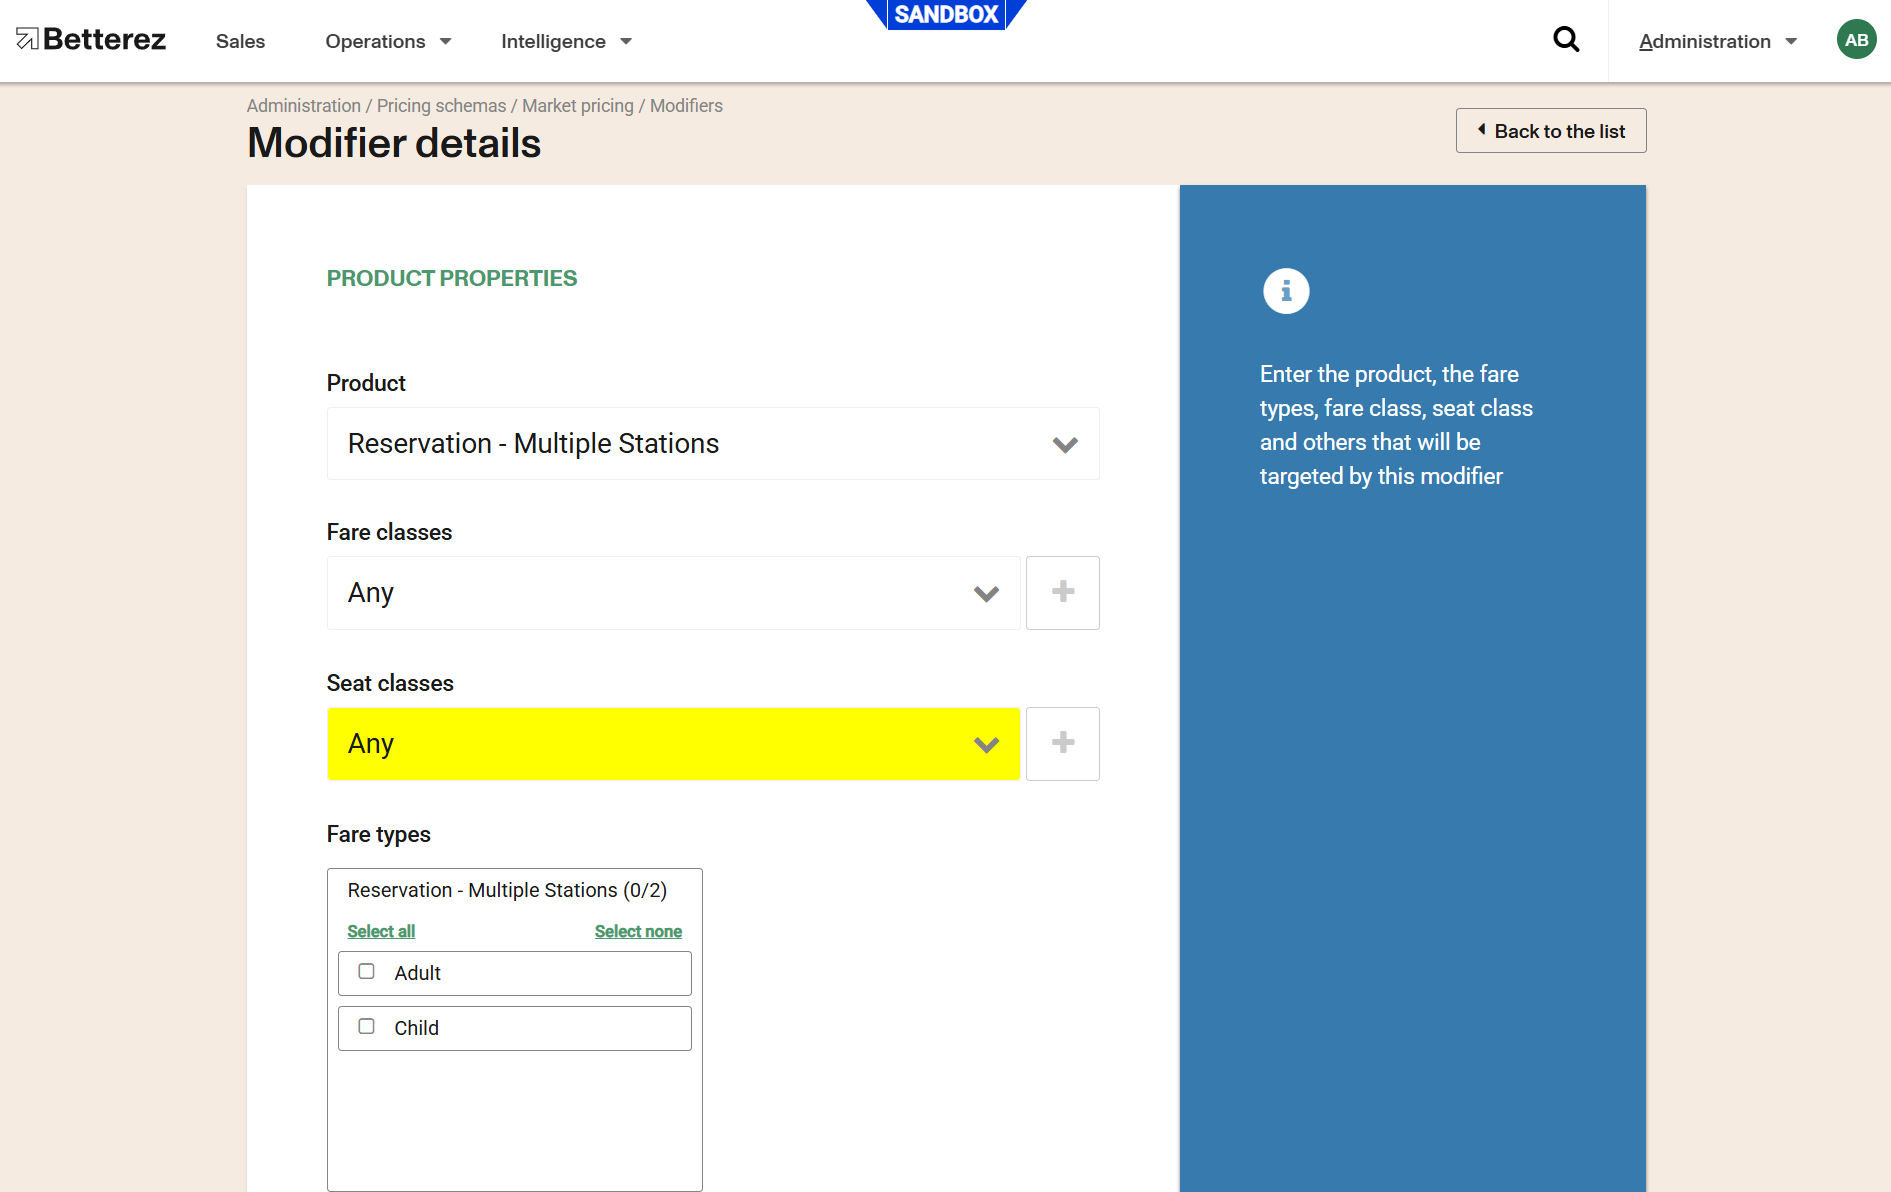This screenshot has width=1891, height=1192.
Task: Click Select none fare types link
Action: coord(638,931)
